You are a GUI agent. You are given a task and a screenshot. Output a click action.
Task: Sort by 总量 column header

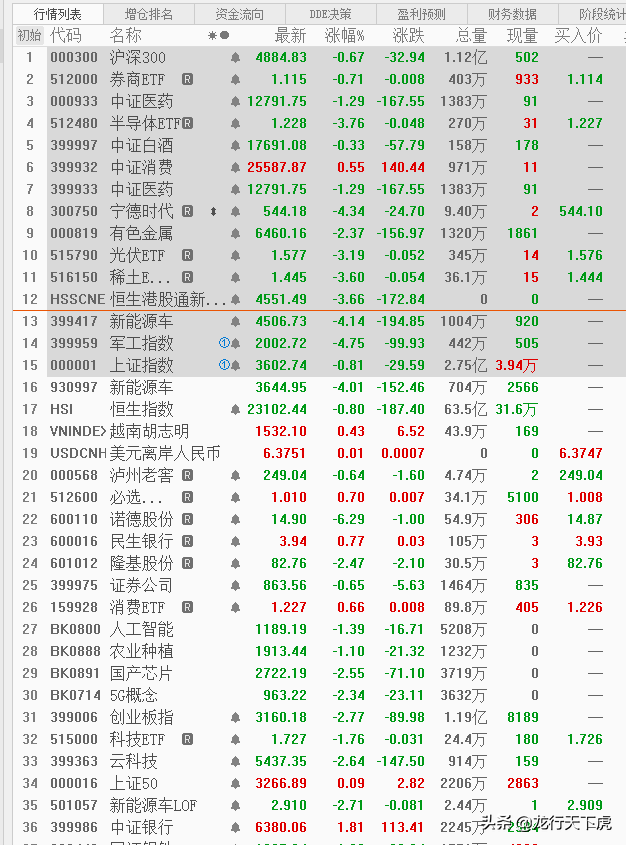pos(471,36)
